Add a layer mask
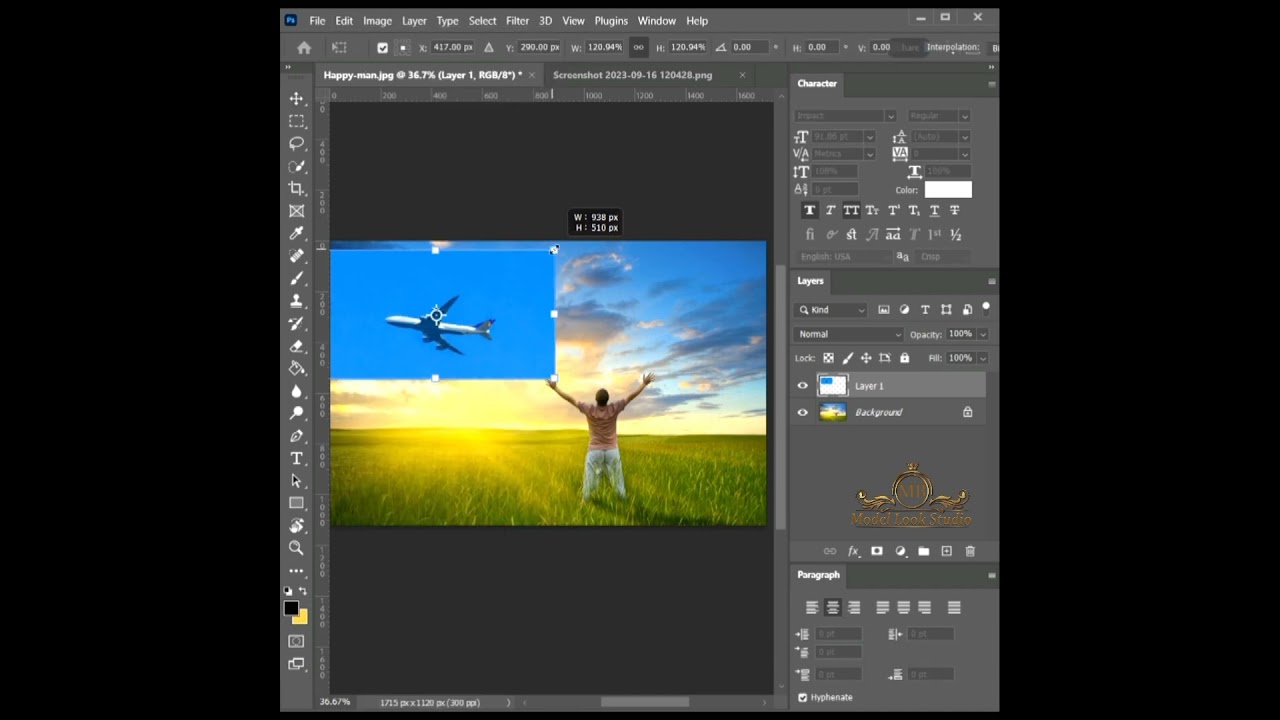This screenshot has height=720, width=1280. point(877,551)
